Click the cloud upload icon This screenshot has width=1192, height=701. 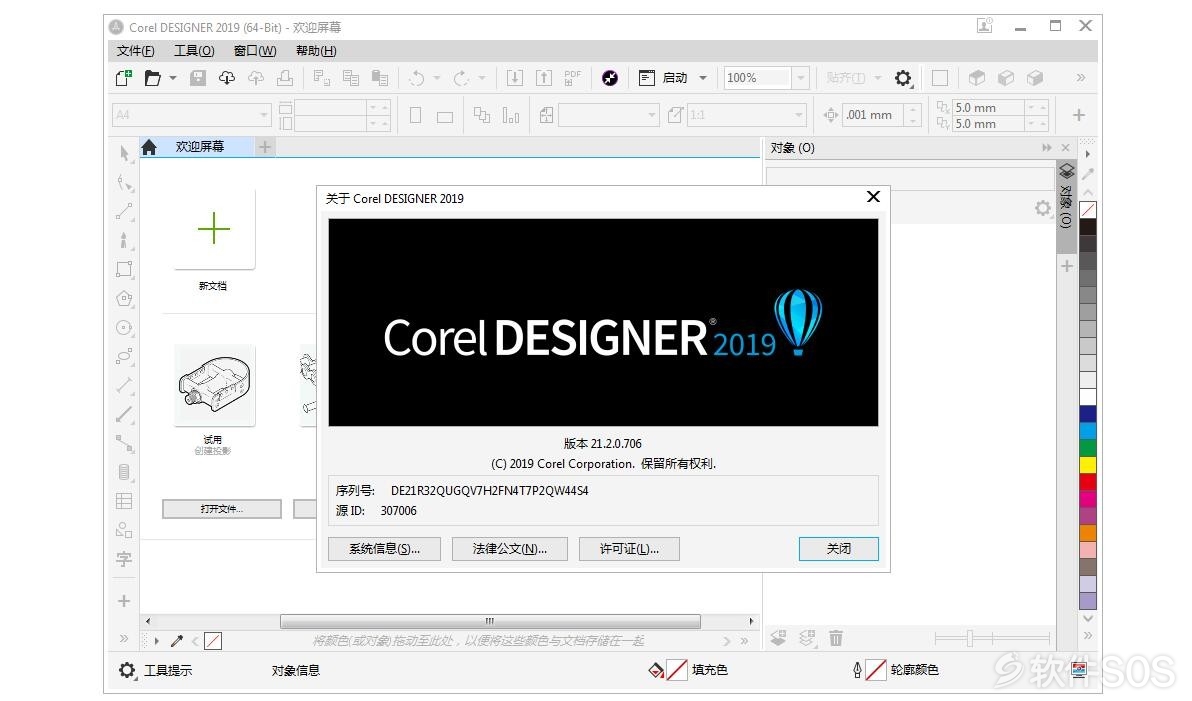point(256,78)
